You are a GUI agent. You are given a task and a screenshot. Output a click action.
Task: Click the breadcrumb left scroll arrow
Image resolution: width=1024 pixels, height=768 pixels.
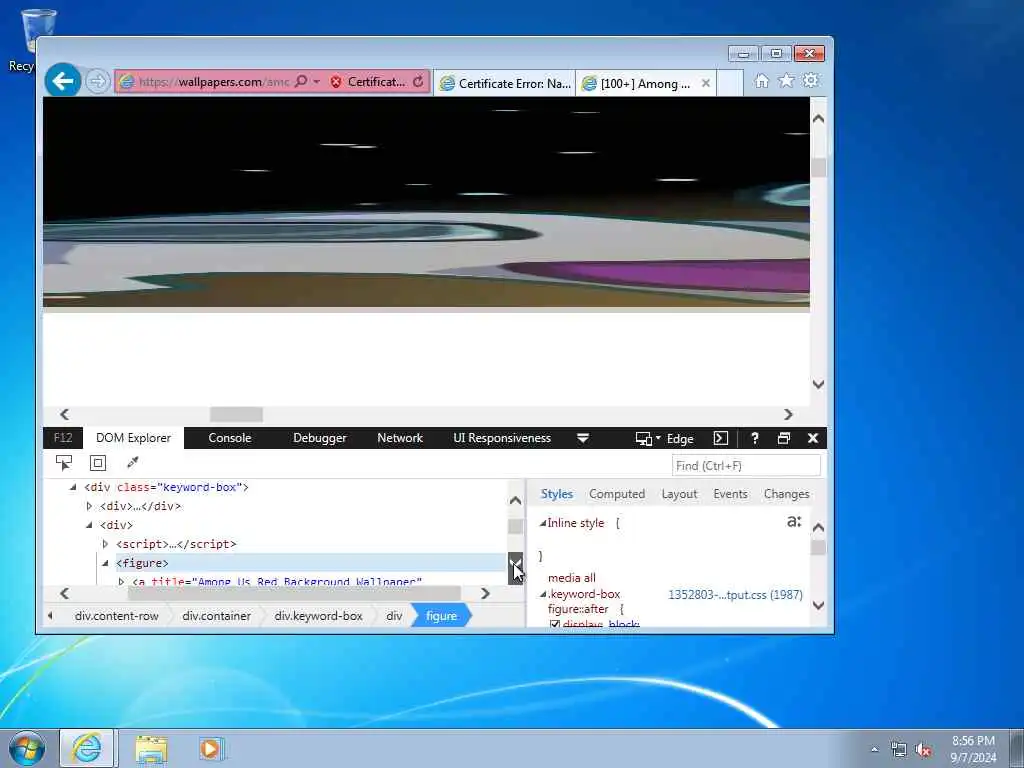pyautogui.click(x=50, y=616)
